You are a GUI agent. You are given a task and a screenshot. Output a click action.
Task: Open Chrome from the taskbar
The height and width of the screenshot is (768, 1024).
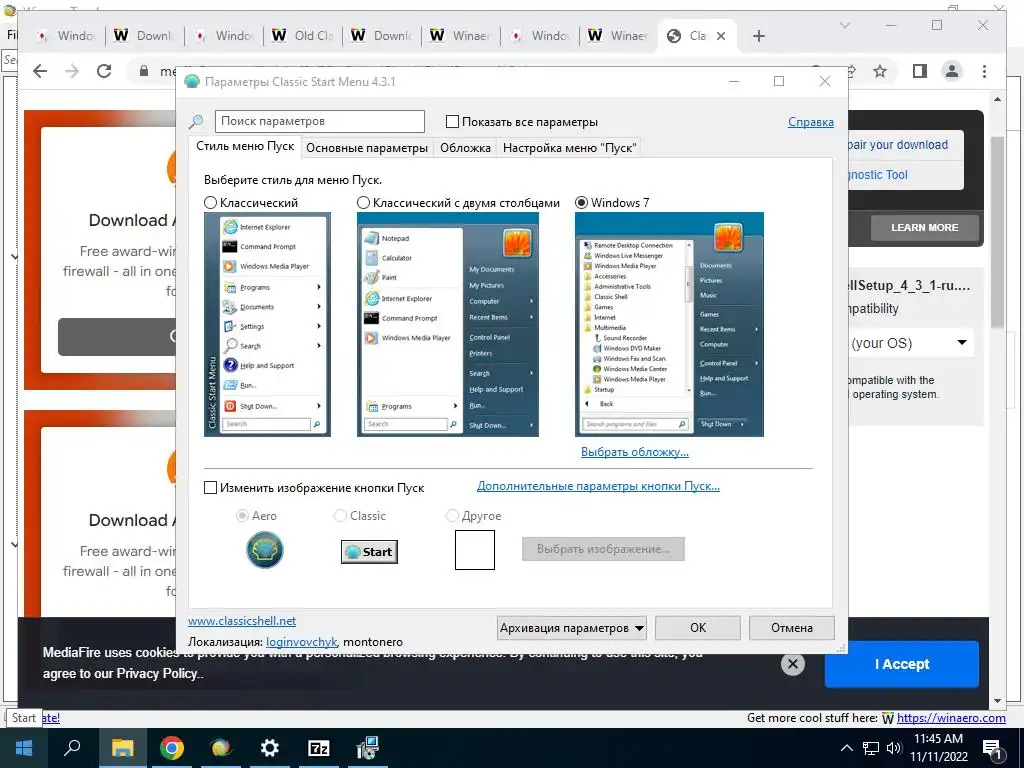tap(172, 748)
